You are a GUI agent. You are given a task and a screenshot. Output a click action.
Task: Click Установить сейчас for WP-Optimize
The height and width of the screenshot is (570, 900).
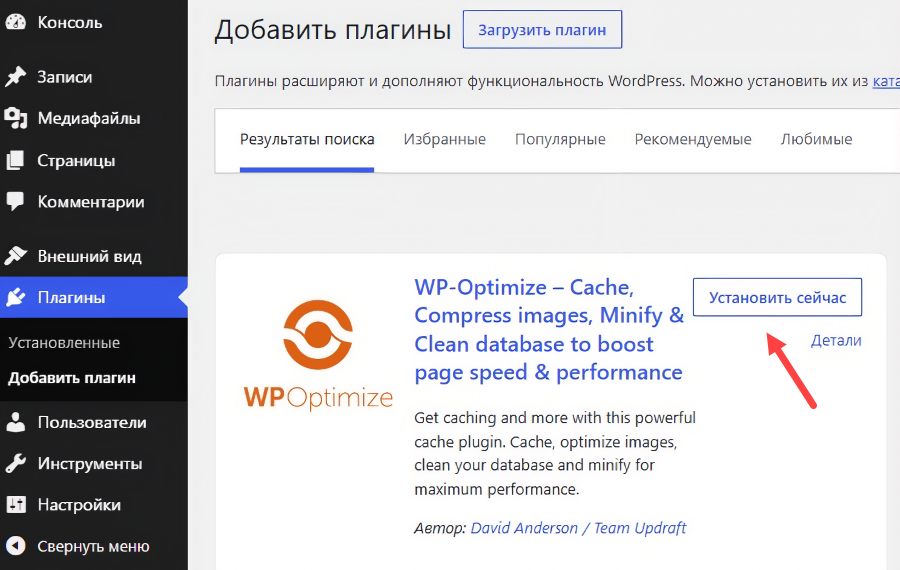pos(777,297)
